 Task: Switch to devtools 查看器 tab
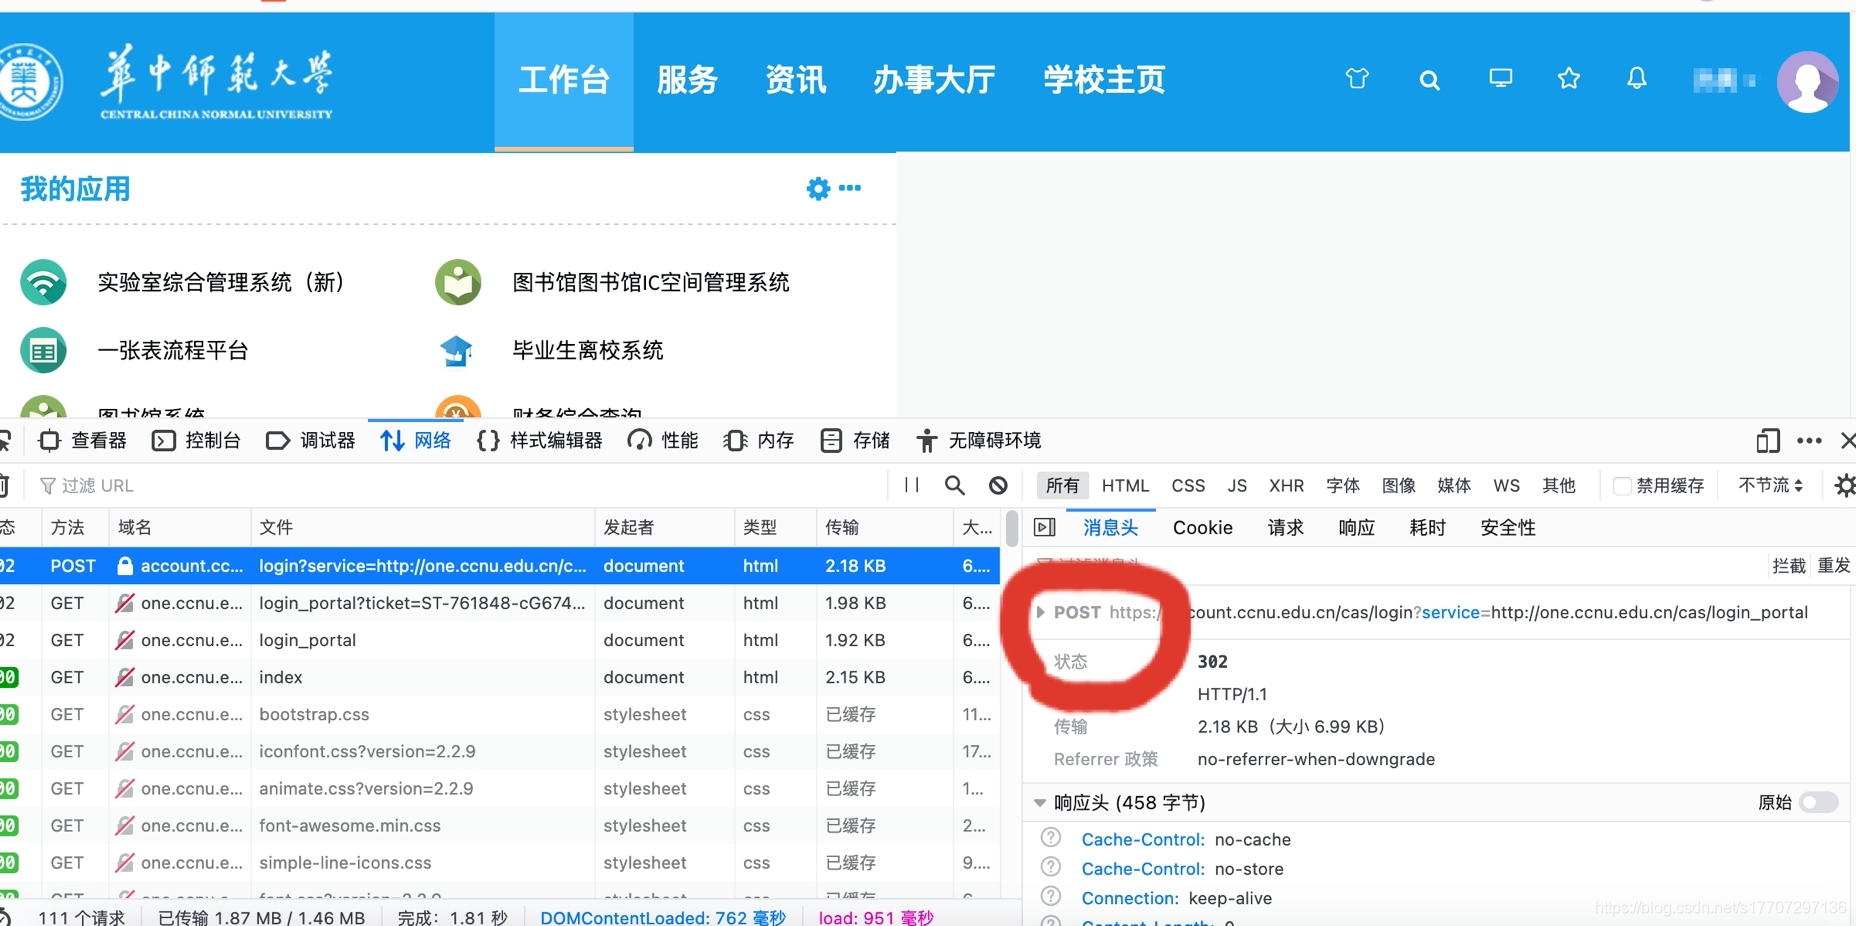point(83,441)
